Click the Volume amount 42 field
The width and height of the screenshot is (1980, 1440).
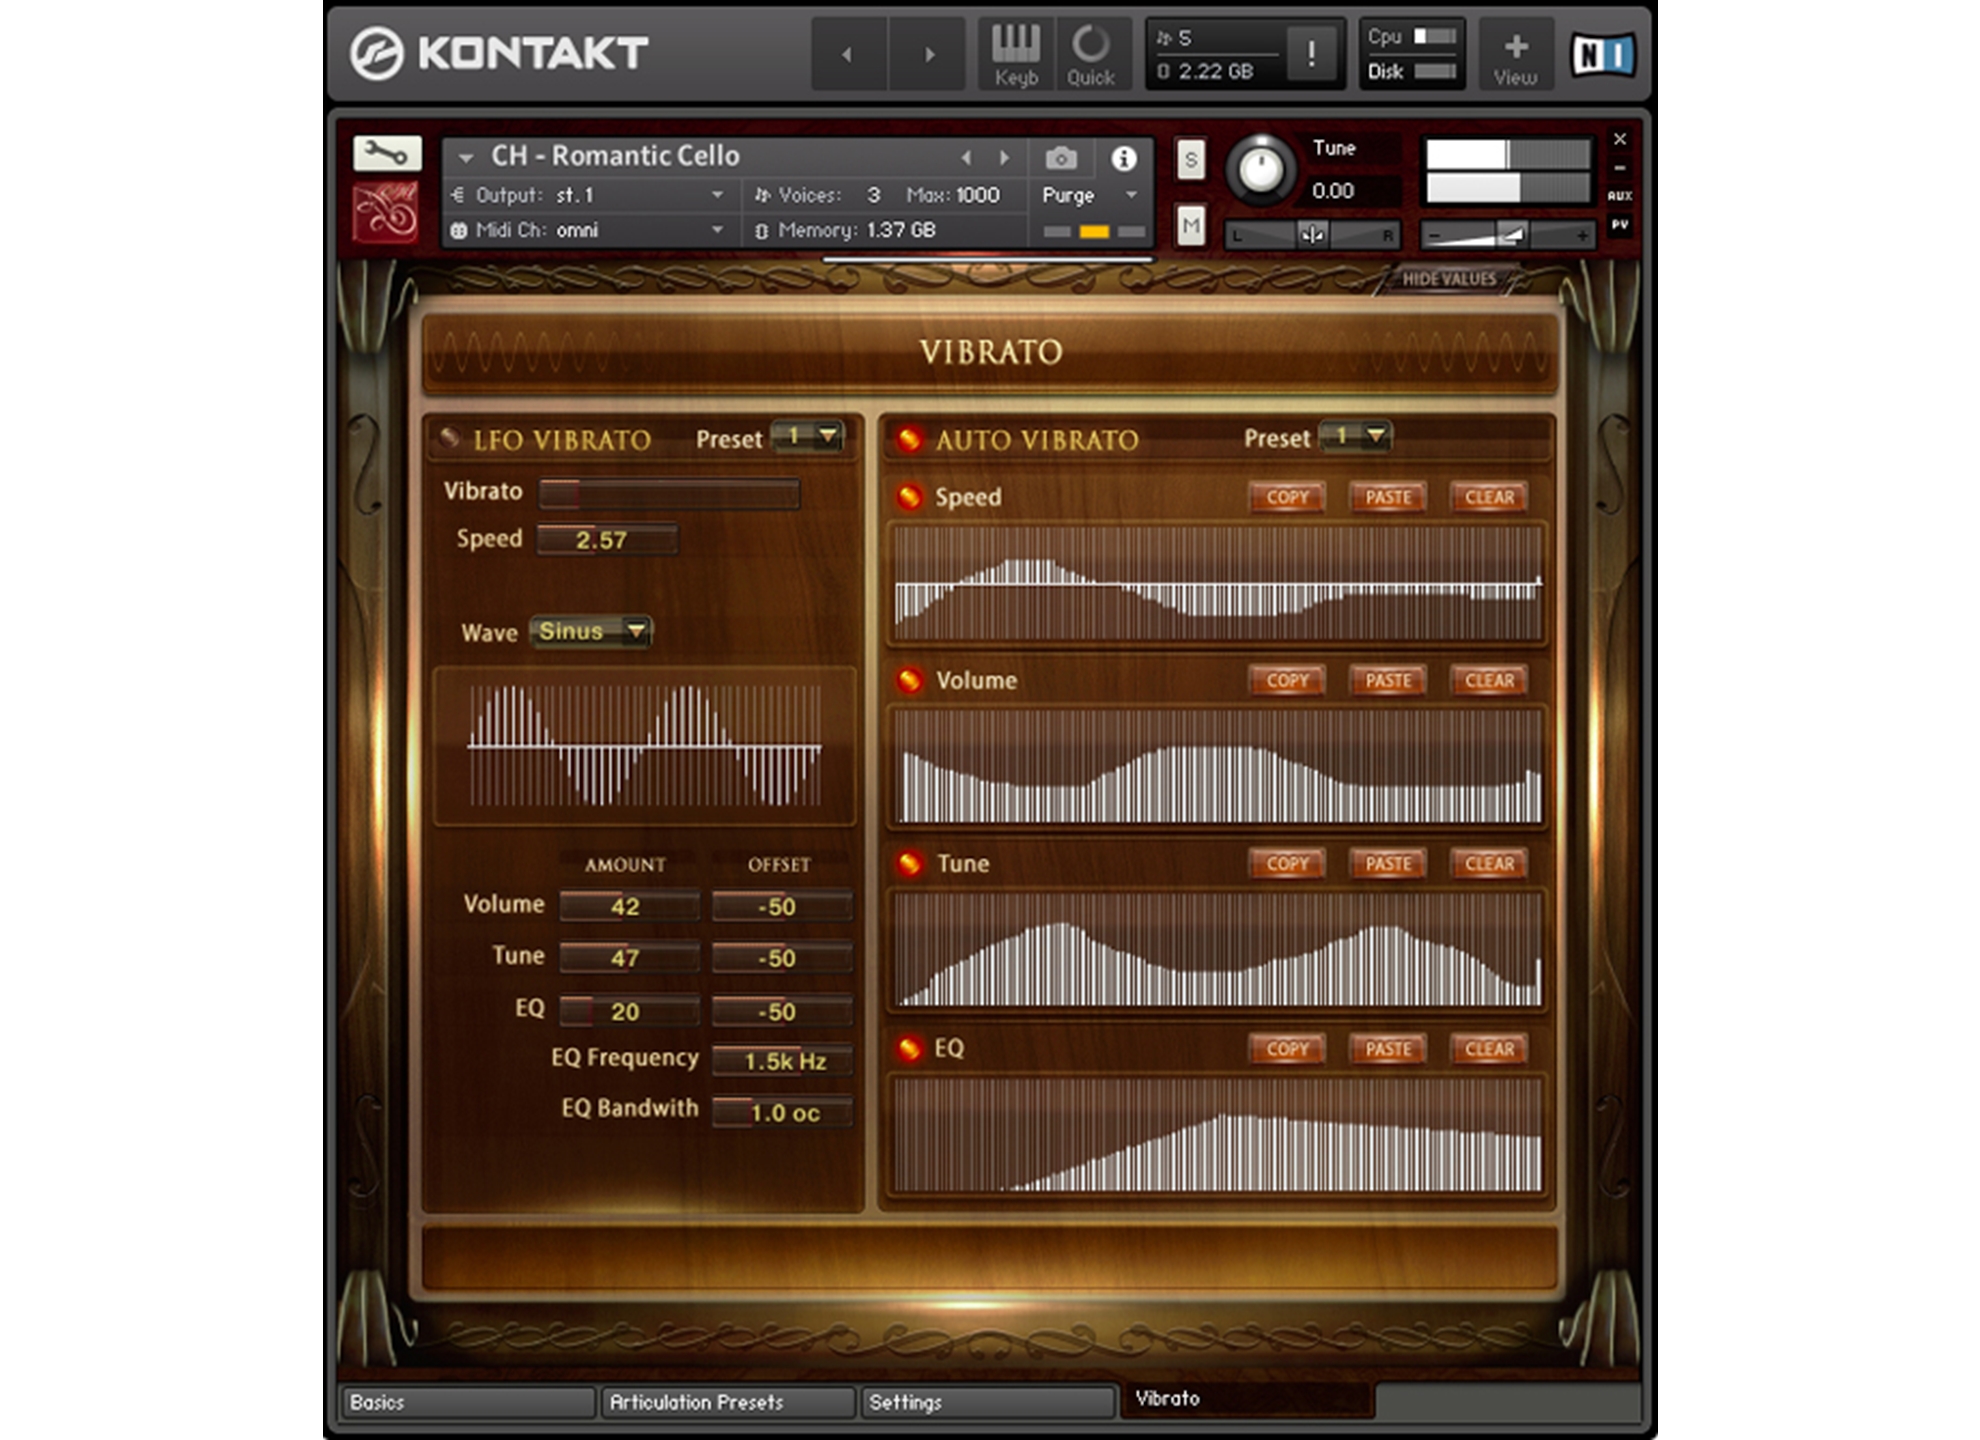tap(629, 906)
